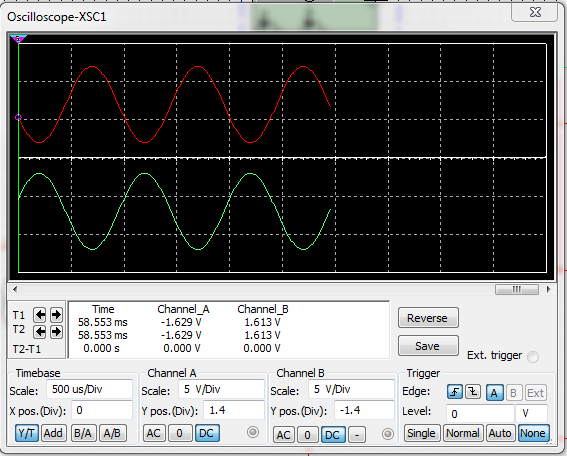Click the scroll left arrow under the display

pyautogui.click(x=15, y=289)
